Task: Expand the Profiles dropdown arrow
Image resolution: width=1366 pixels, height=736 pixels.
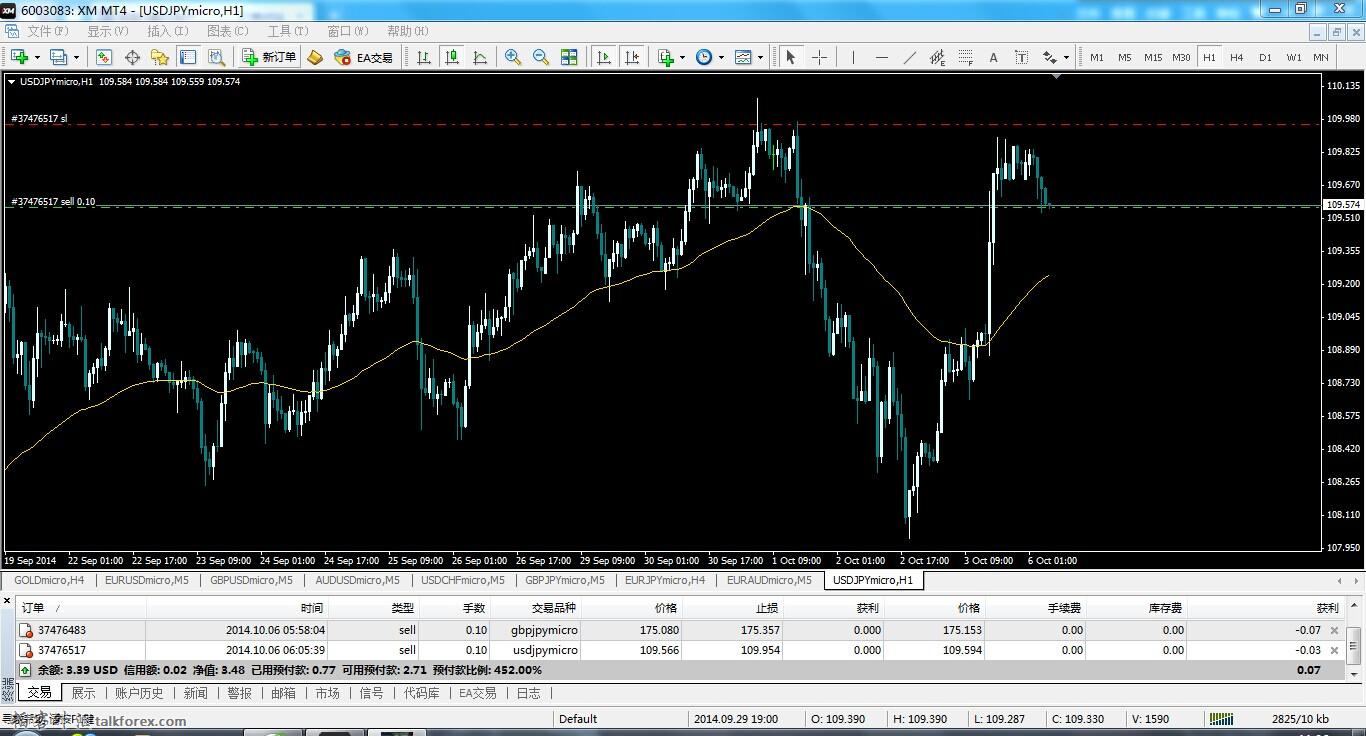Action: (76, 57)
